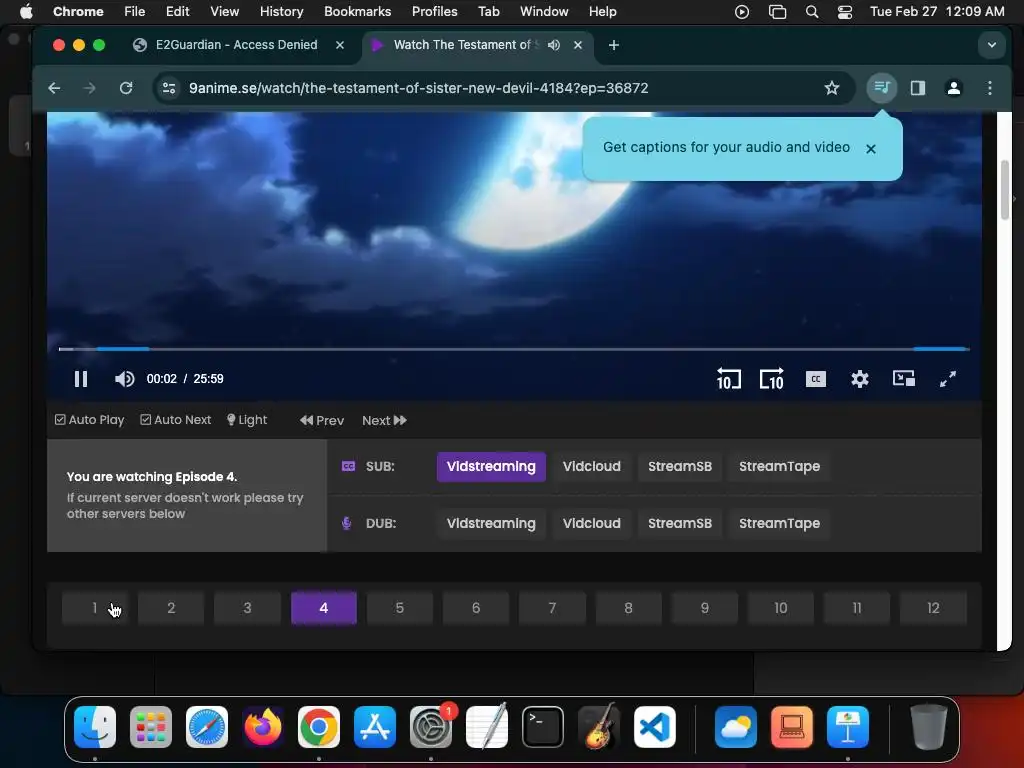
Task: Select SUB Vidstreaming server
Action: [491, 466]
